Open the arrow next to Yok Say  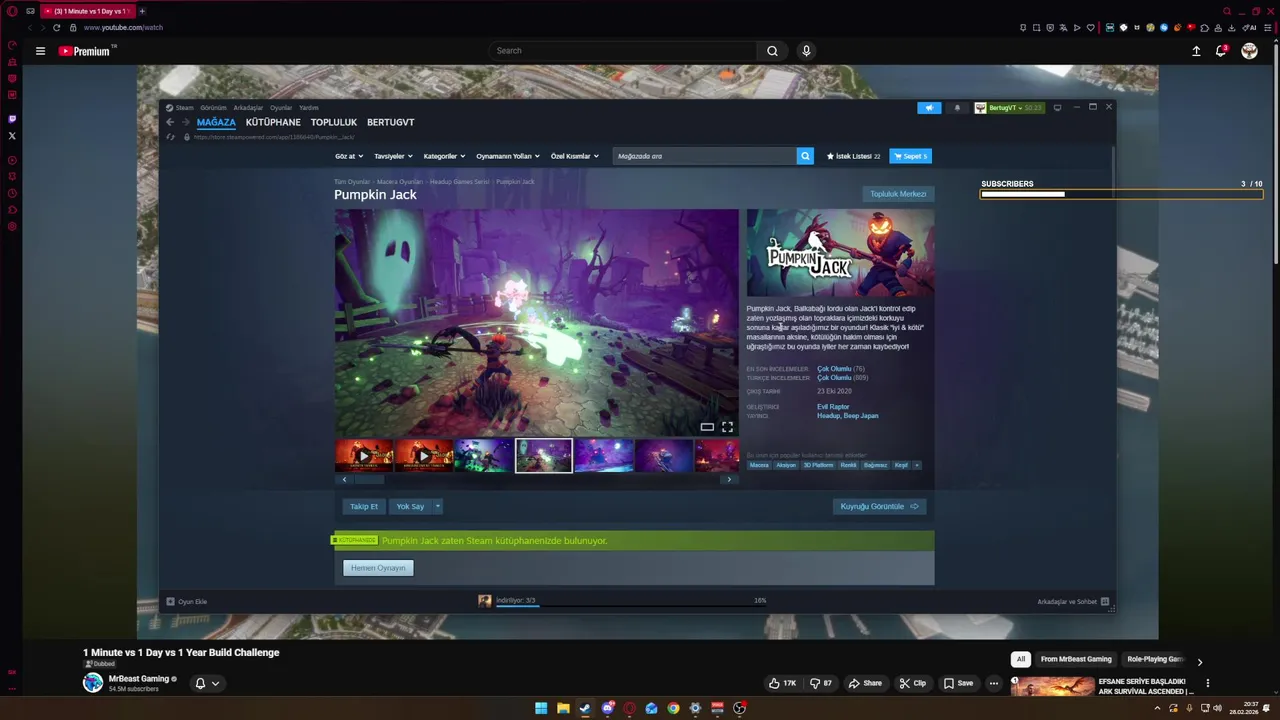point(437,507)
